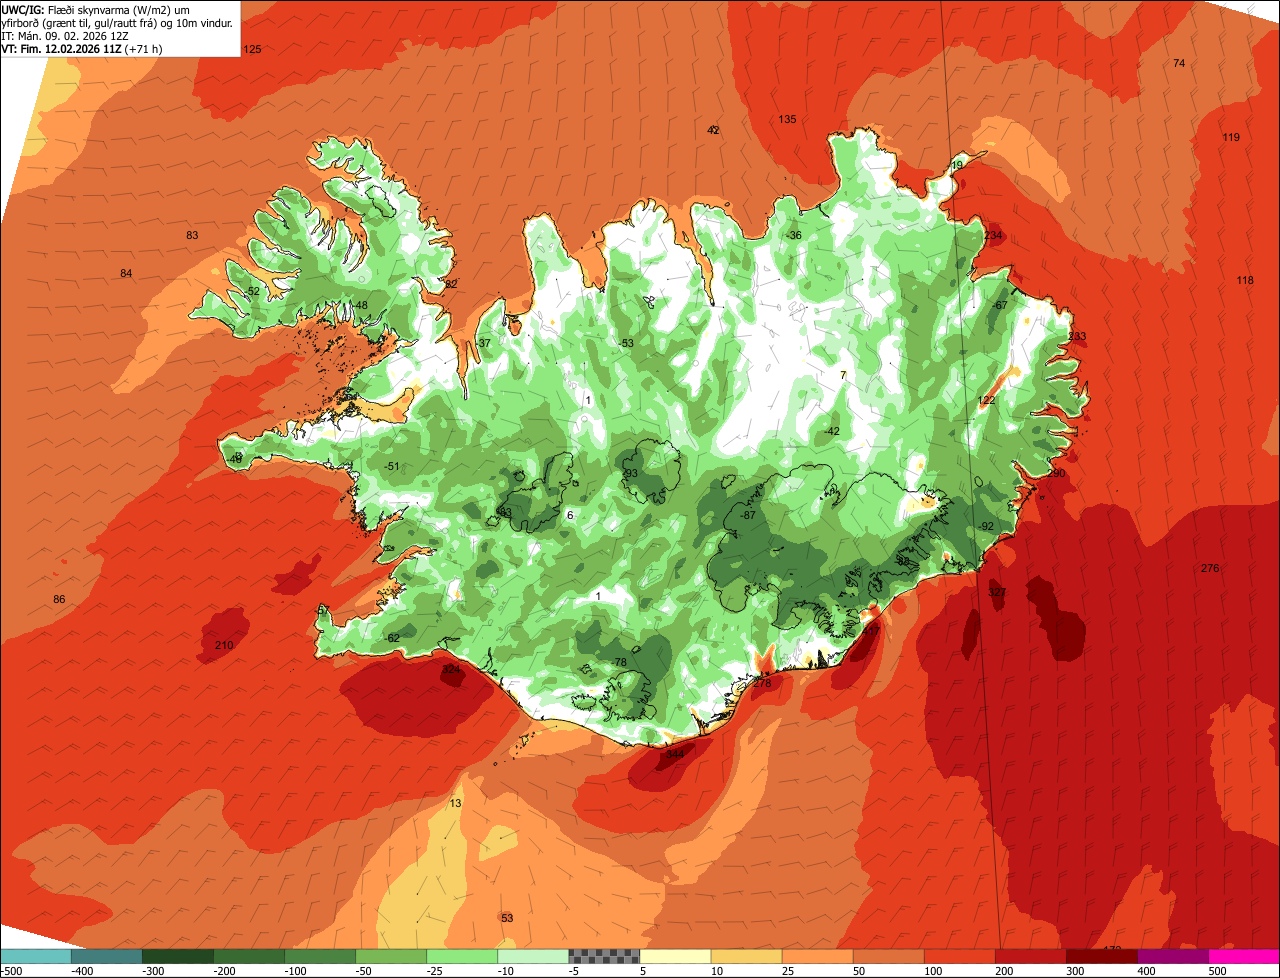Click the -37 value on land

(x=484, y=343)
